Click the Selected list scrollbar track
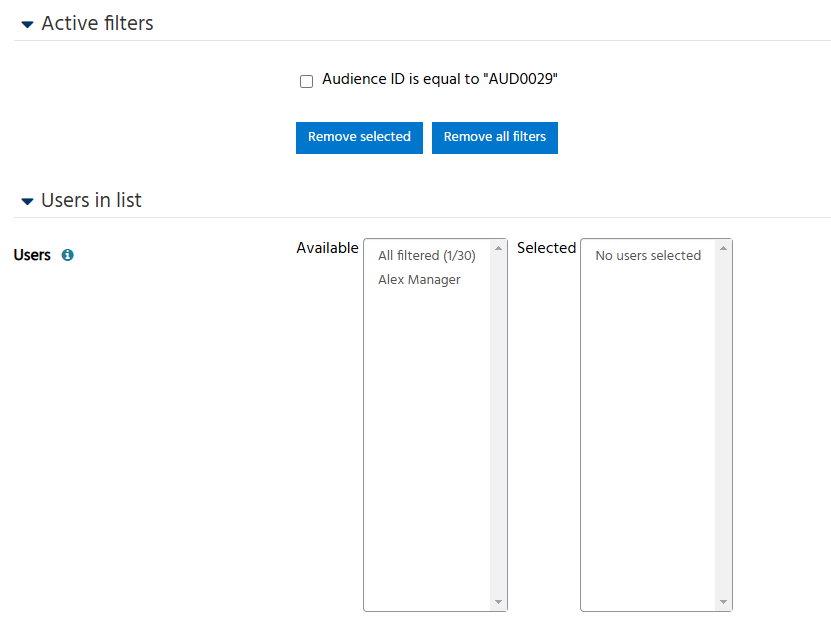 pos(723,420)
